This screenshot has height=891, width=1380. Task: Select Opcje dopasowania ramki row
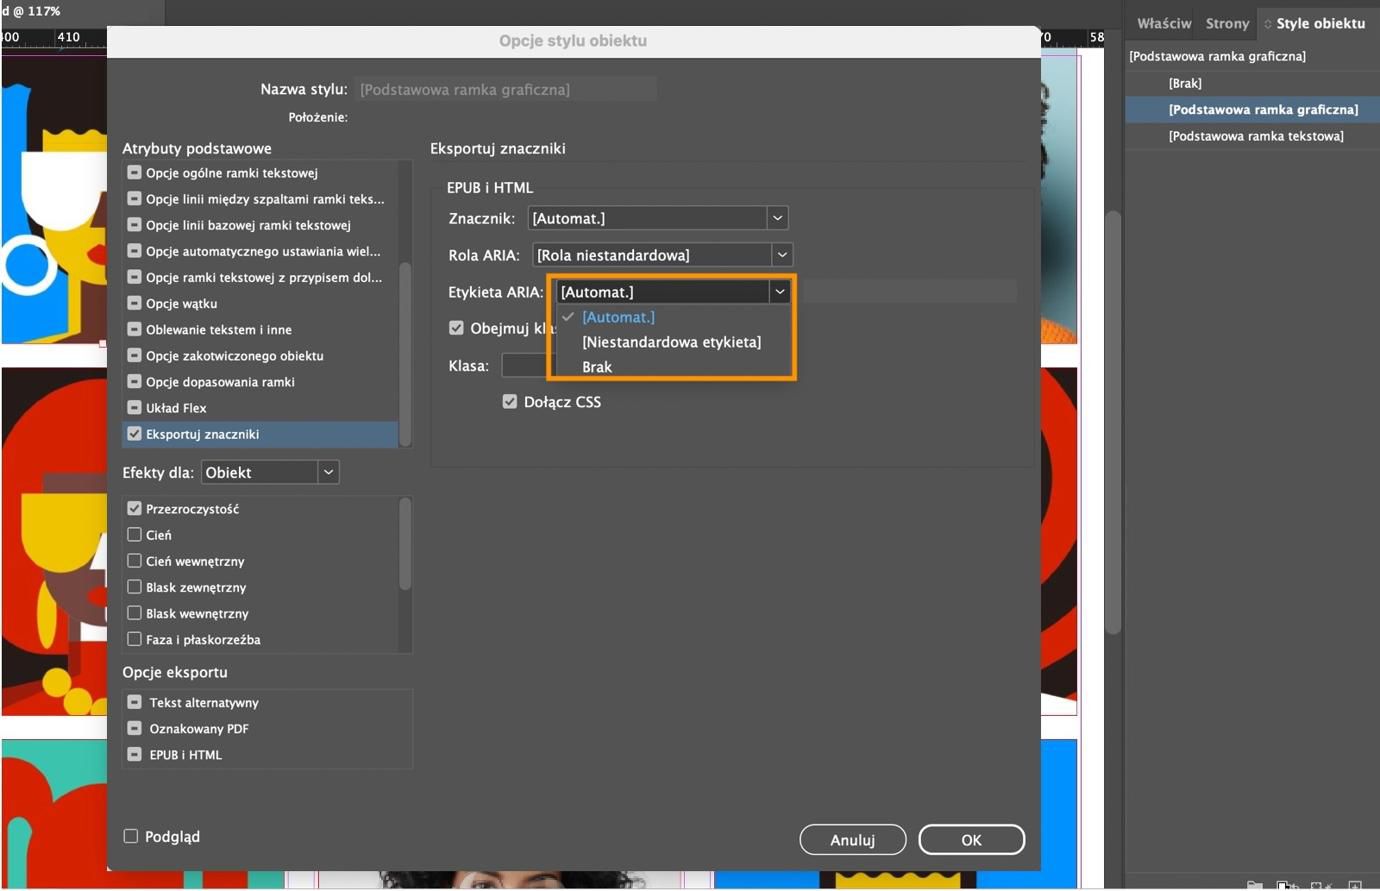[x=260, y=381]
